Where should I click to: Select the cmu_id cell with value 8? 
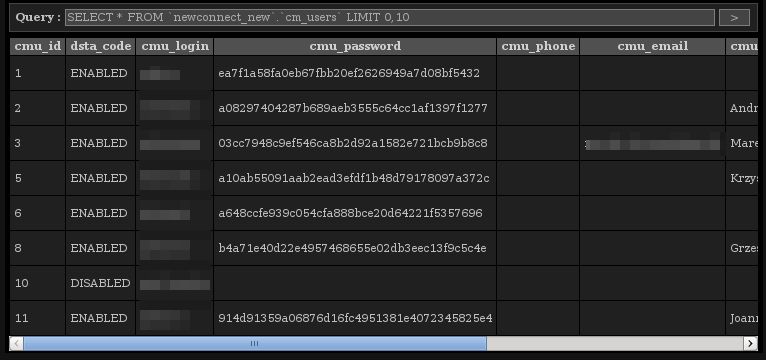pos(38,249)
